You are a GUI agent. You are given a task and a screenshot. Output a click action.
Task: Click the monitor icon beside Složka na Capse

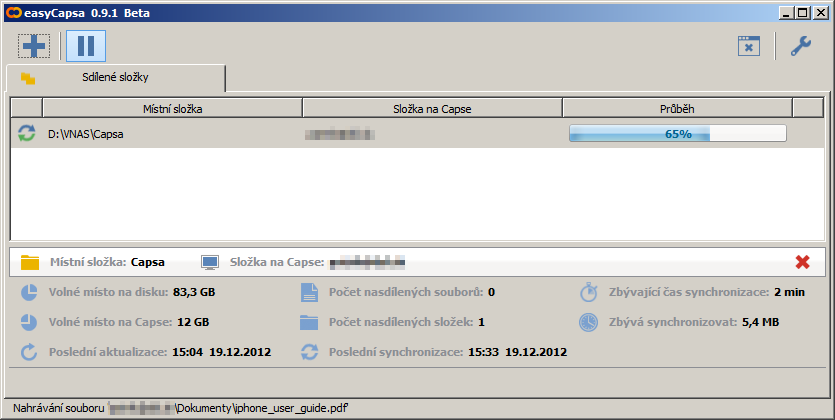pos(210,262)
